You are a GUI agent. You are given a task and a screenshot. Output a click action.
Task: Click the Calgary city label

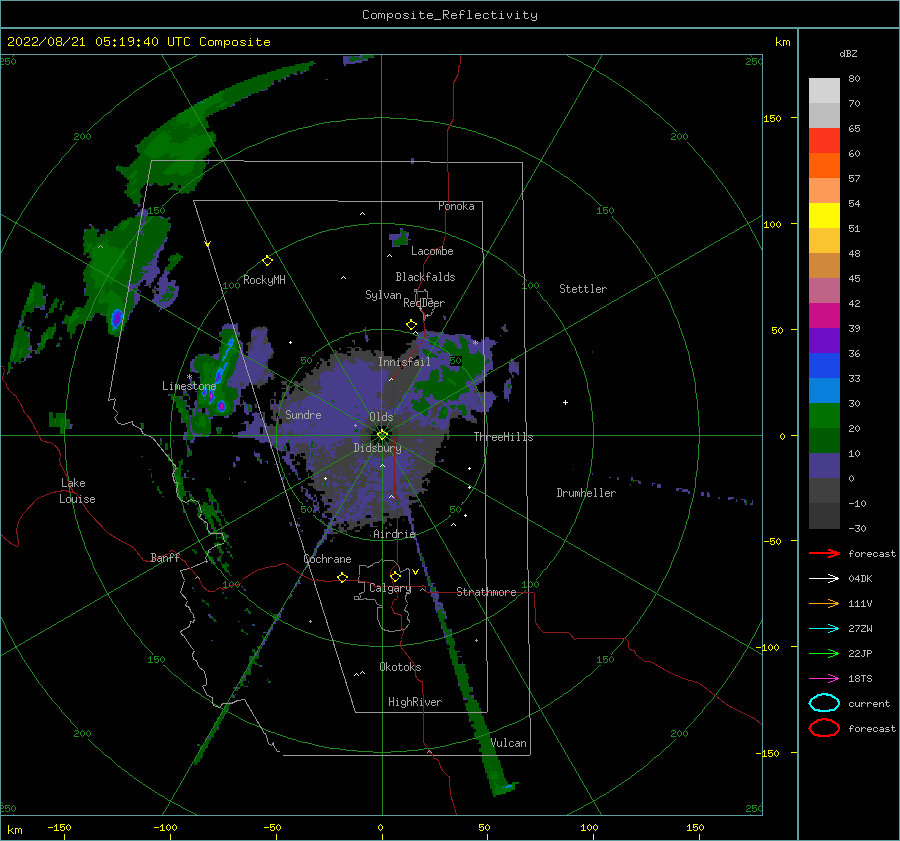click(x=390, y=588)
